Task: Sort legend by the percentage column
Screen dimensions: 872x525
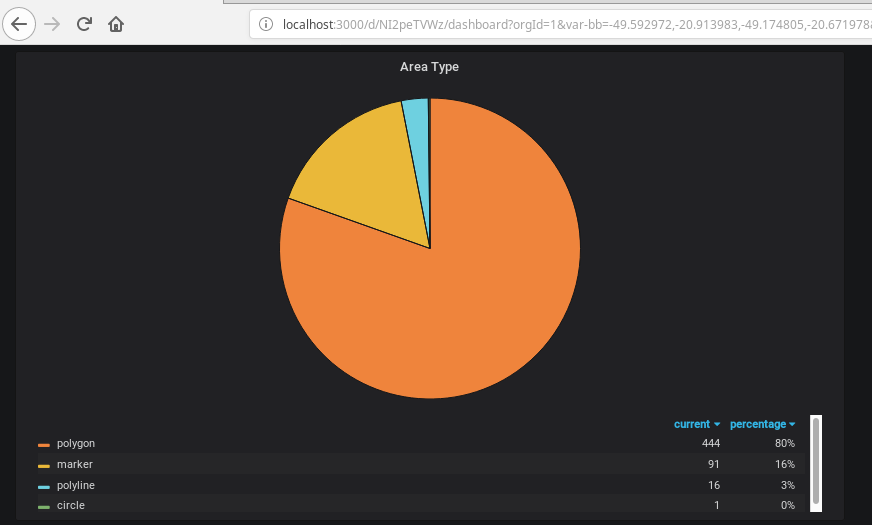Action: pyautogui.click(x=762, y=424)
